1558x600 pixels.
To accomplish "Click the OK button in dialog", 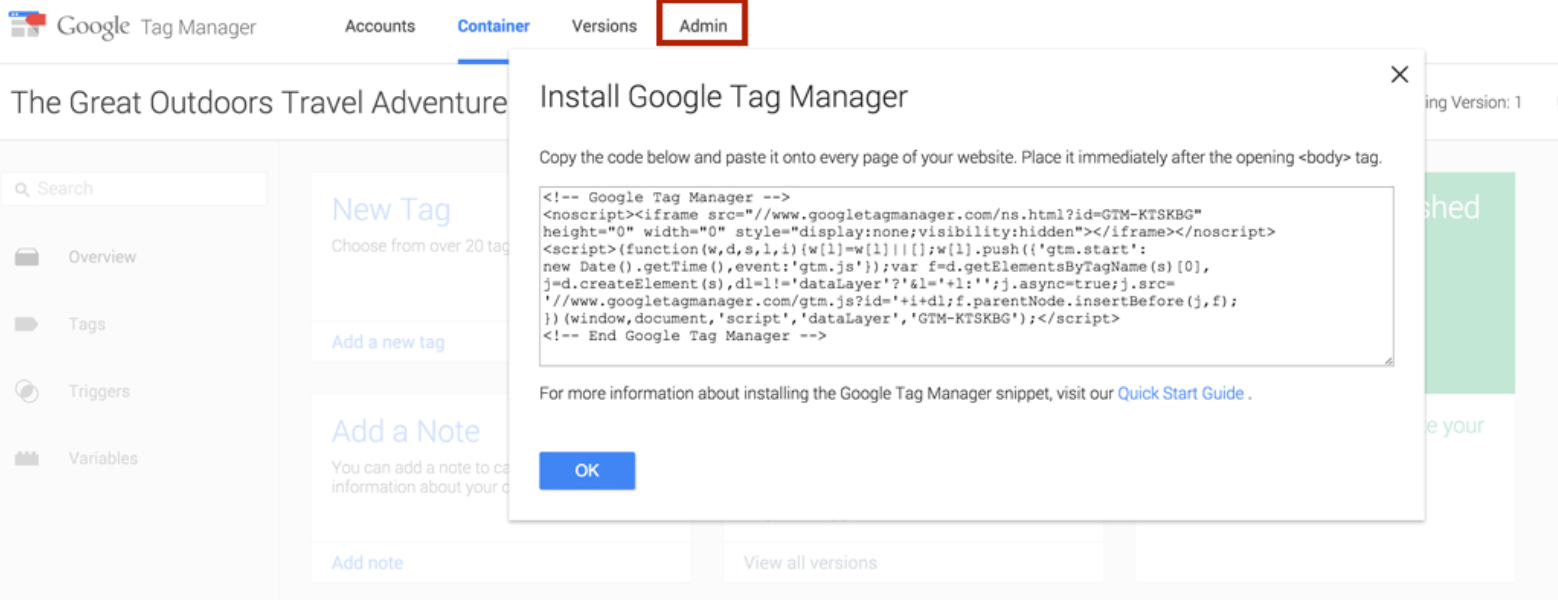I will click(587, 470).
